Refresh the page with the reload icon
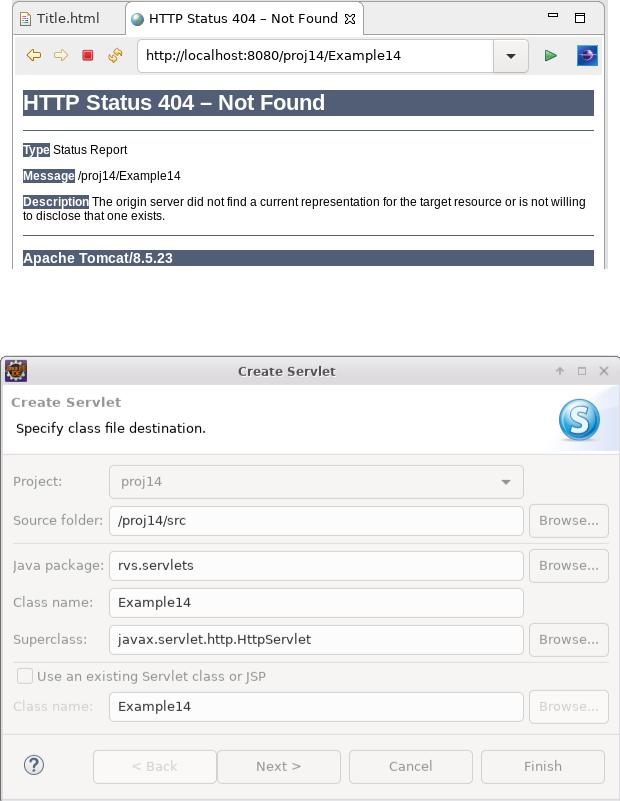Image resolution: width=620 pixels, height=801 pixels. (x=115, y=55)
